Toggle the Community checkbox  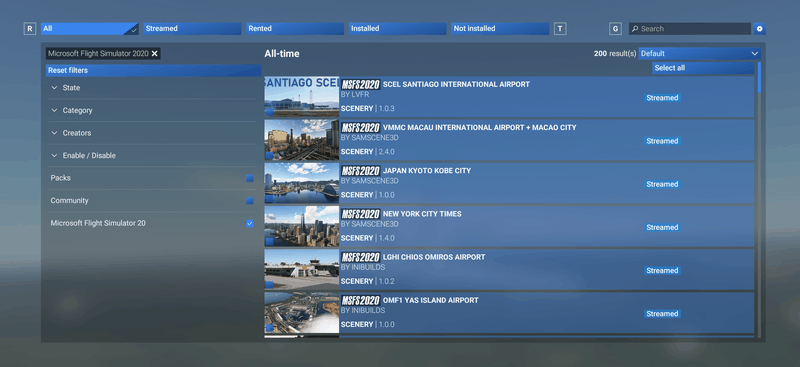point(249,201)
